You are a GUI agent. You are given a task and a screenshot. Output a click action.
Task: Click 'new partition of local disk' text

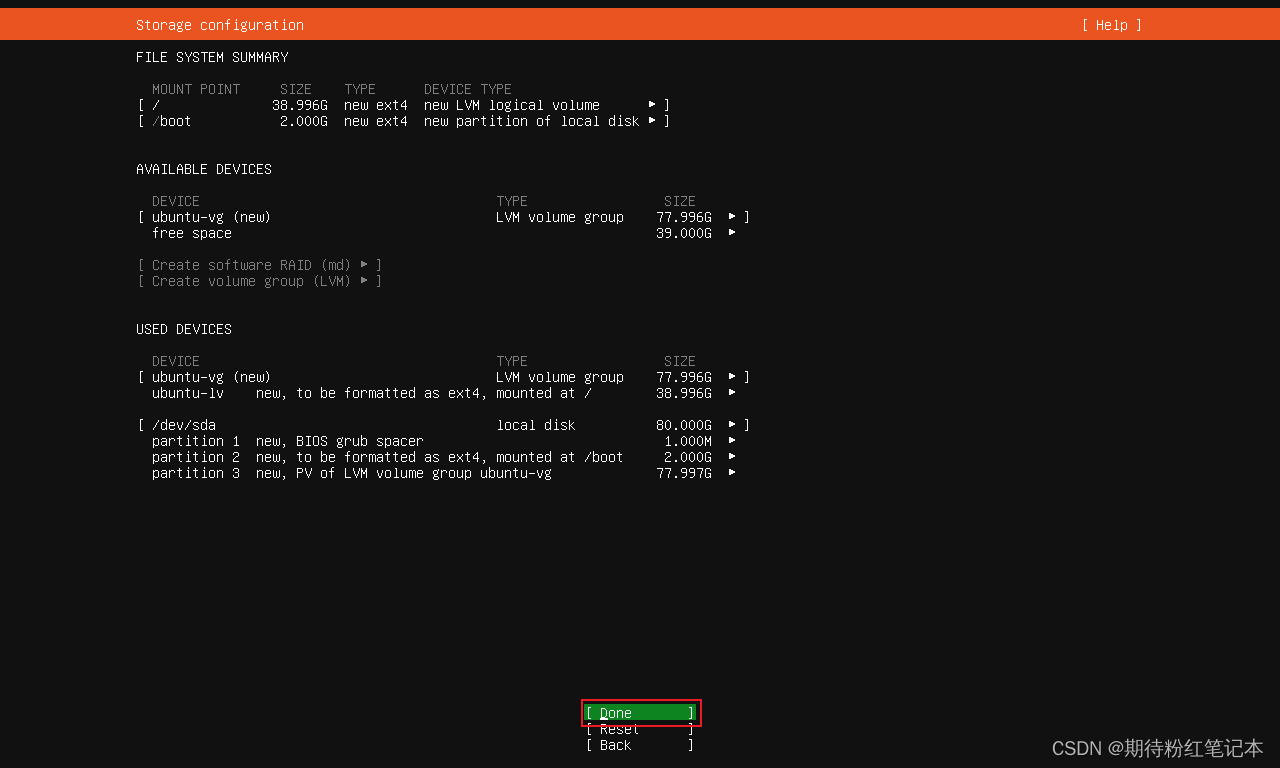(532, 121)
